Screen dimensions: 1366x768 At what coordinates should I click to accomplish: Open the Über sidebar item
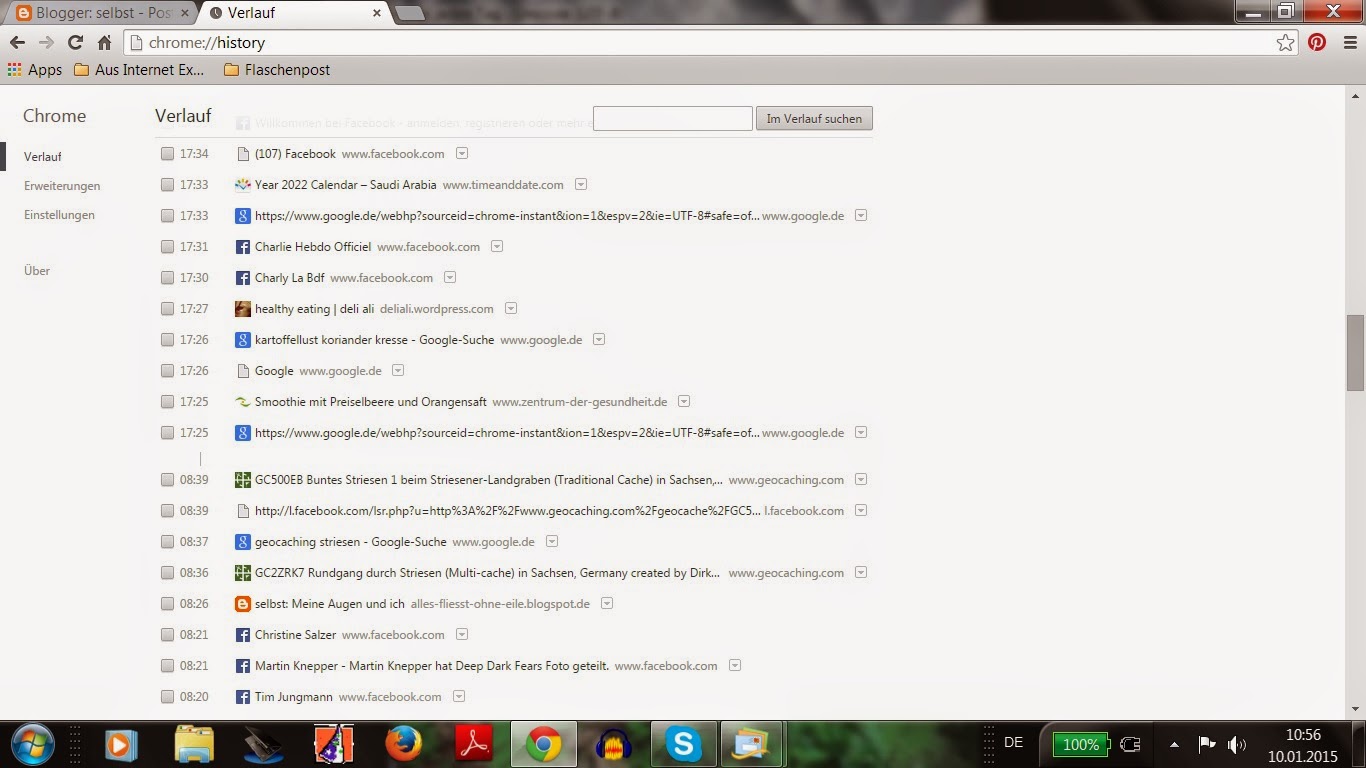(37, 271)
